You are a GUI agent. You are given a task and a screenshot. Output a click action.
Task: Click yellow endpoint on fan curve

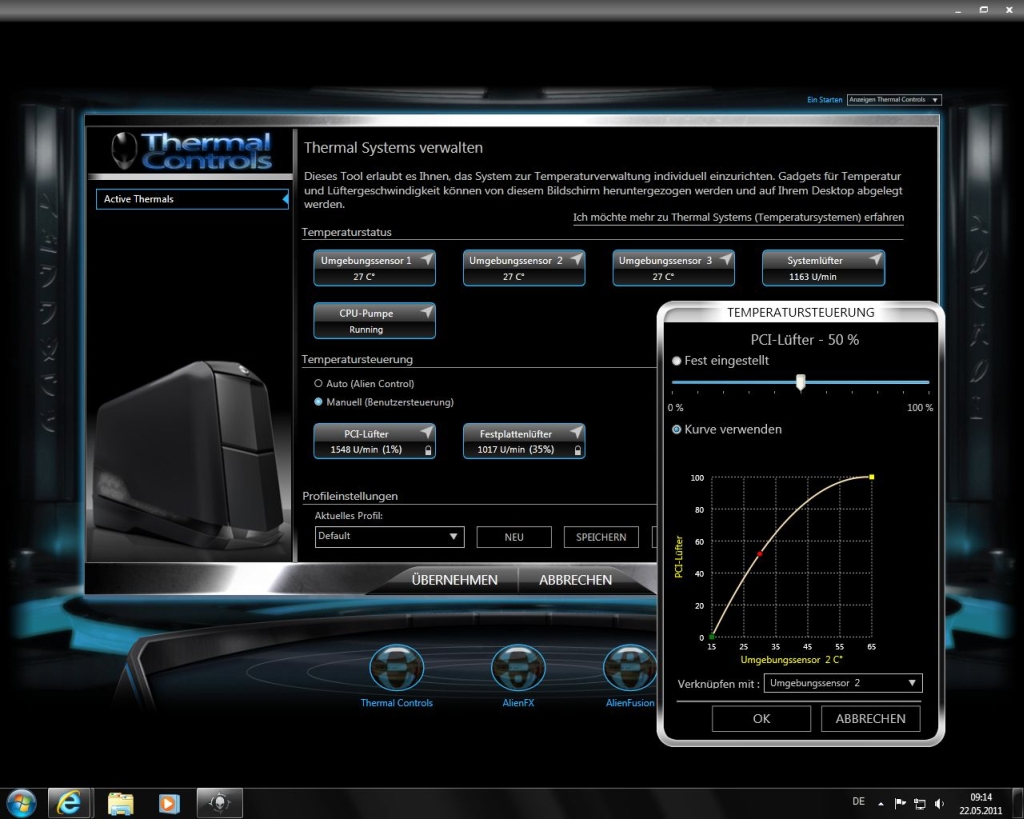872,477
